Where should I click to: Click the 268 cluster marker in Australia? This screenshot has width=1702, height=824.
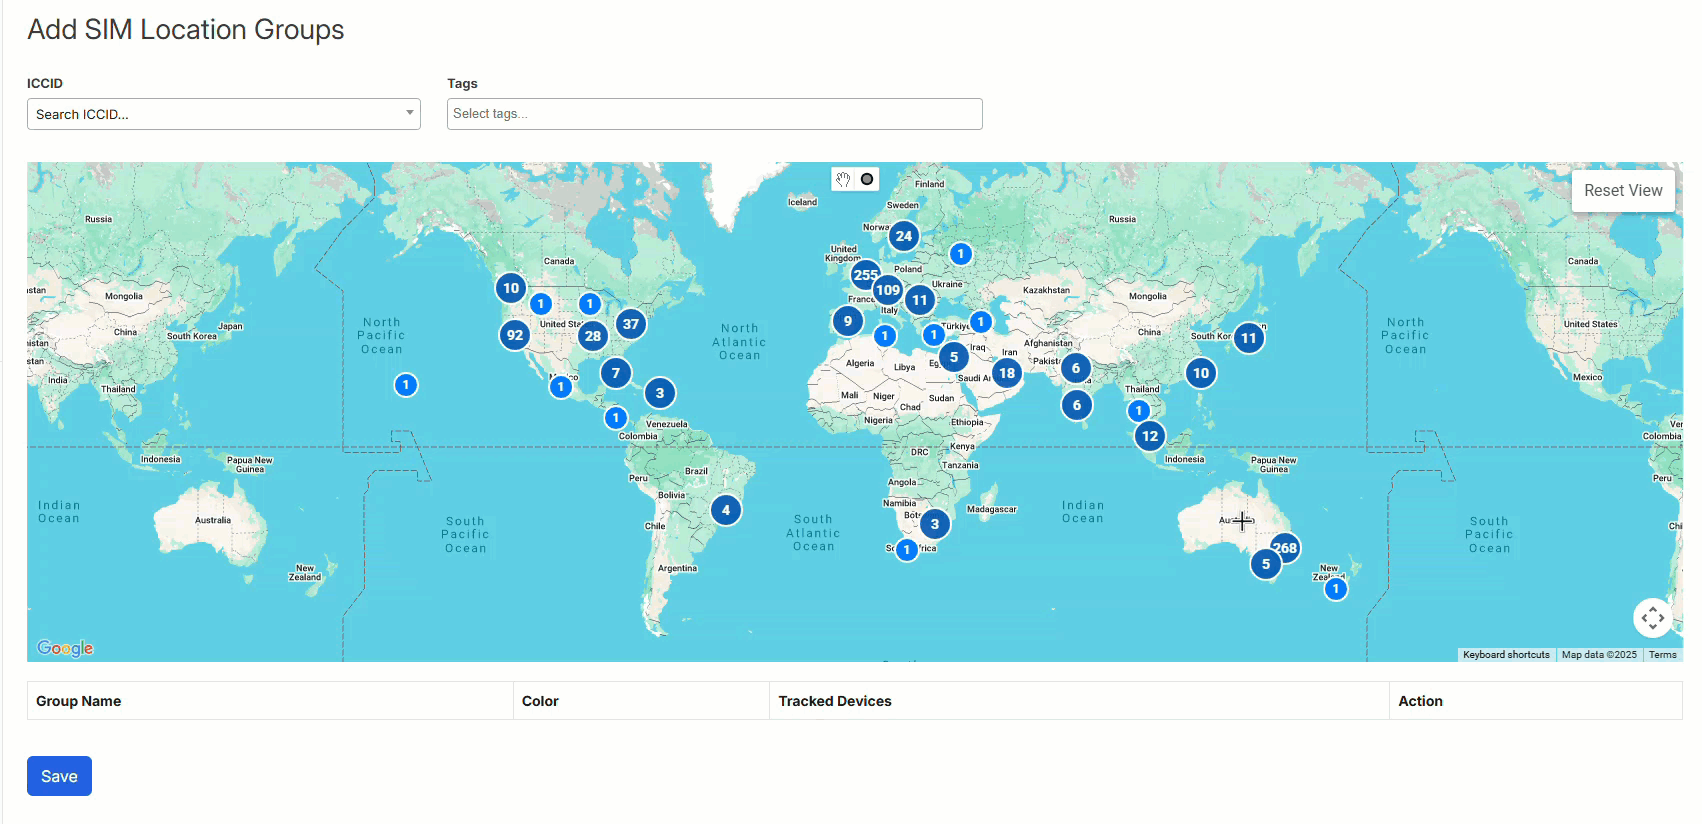point(1285,547)
